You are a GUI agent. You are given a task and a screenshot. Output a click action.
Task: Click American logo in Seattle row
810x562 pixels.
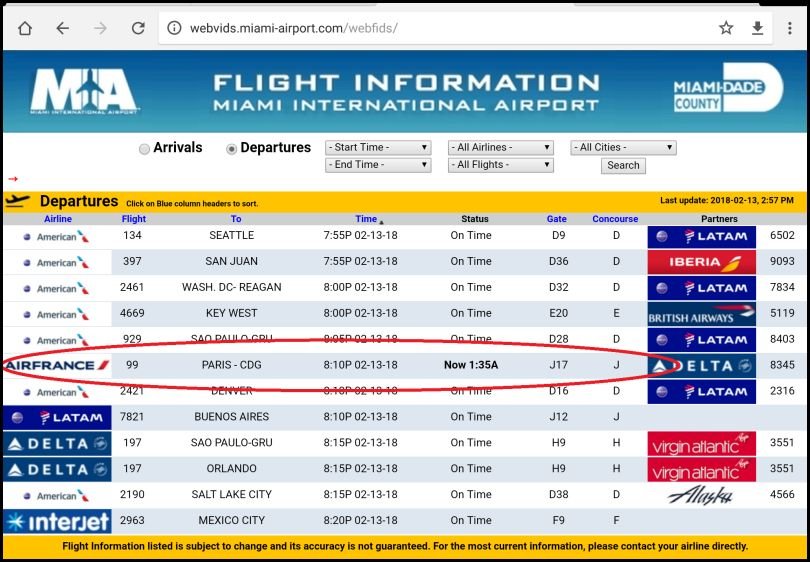tap(57, 237)
